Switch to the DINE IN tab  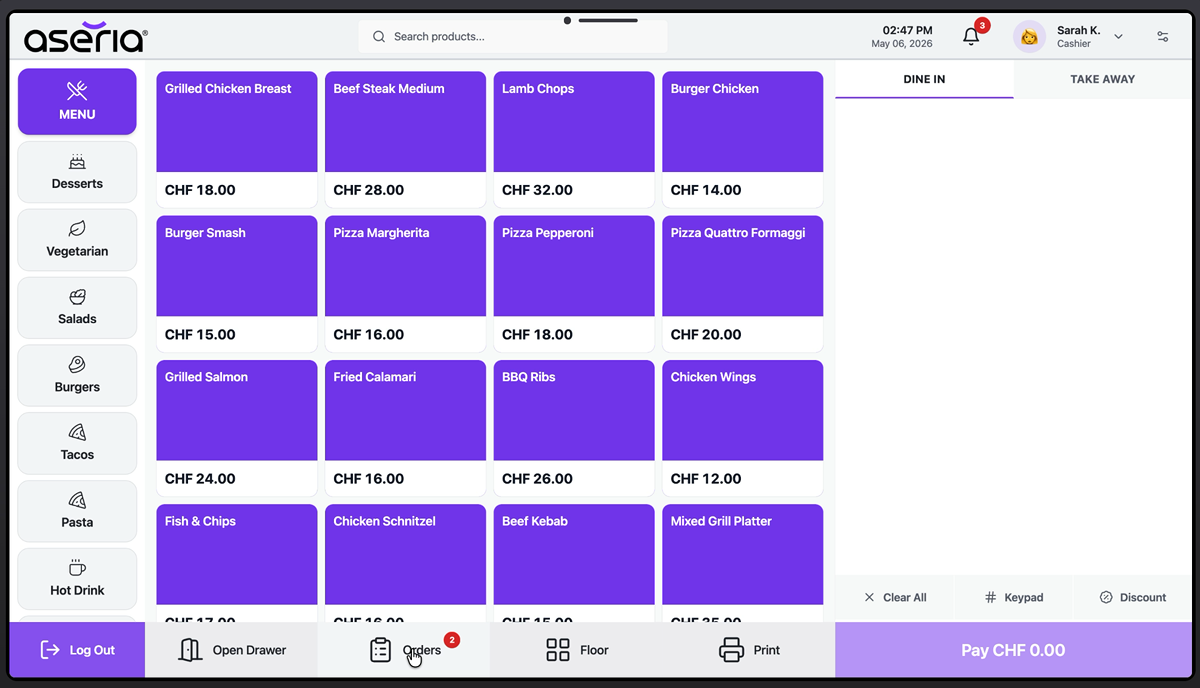(x=924, y=79)
